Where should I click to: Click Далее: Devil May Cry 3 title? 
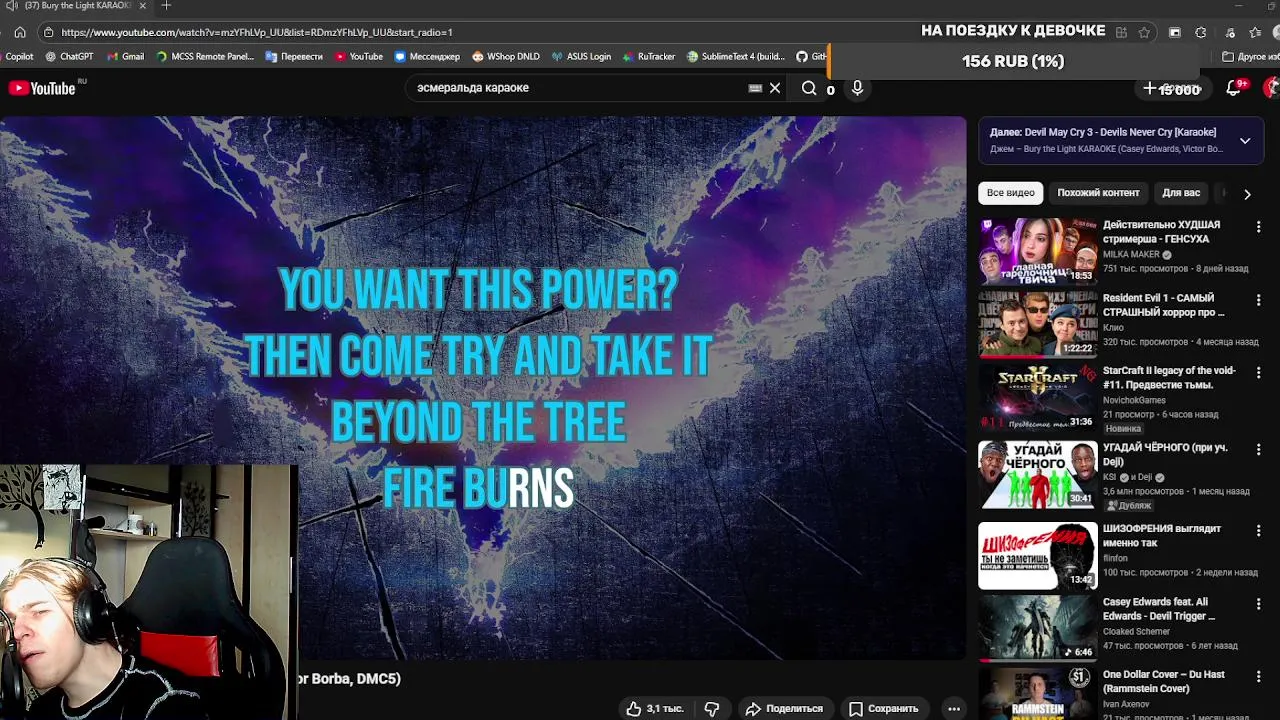pyautogui.click(x=1103, y=132)
